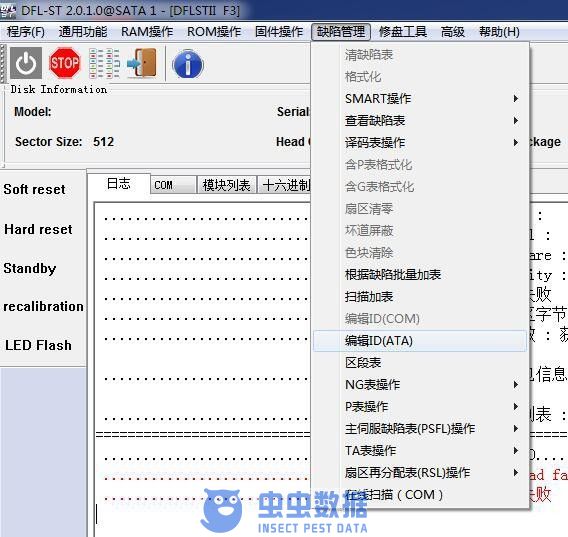Open the 区段表 menu entry
568x537 pixels.
[x=419, y=363]
